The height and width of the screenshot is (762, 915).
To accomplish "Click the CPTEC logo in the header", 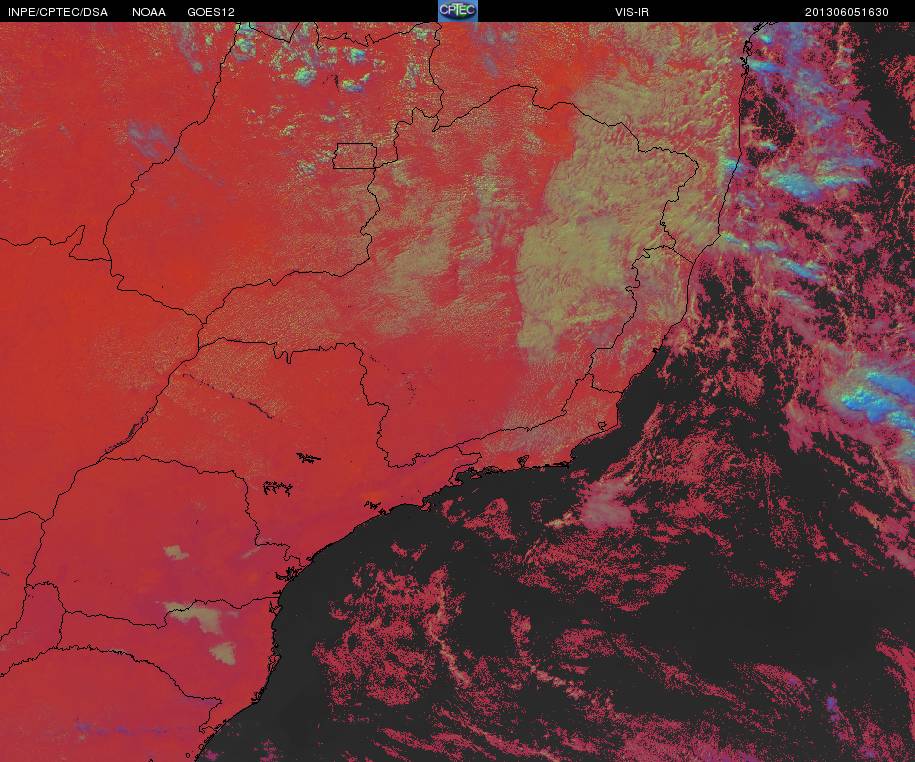I will (458, 11).
